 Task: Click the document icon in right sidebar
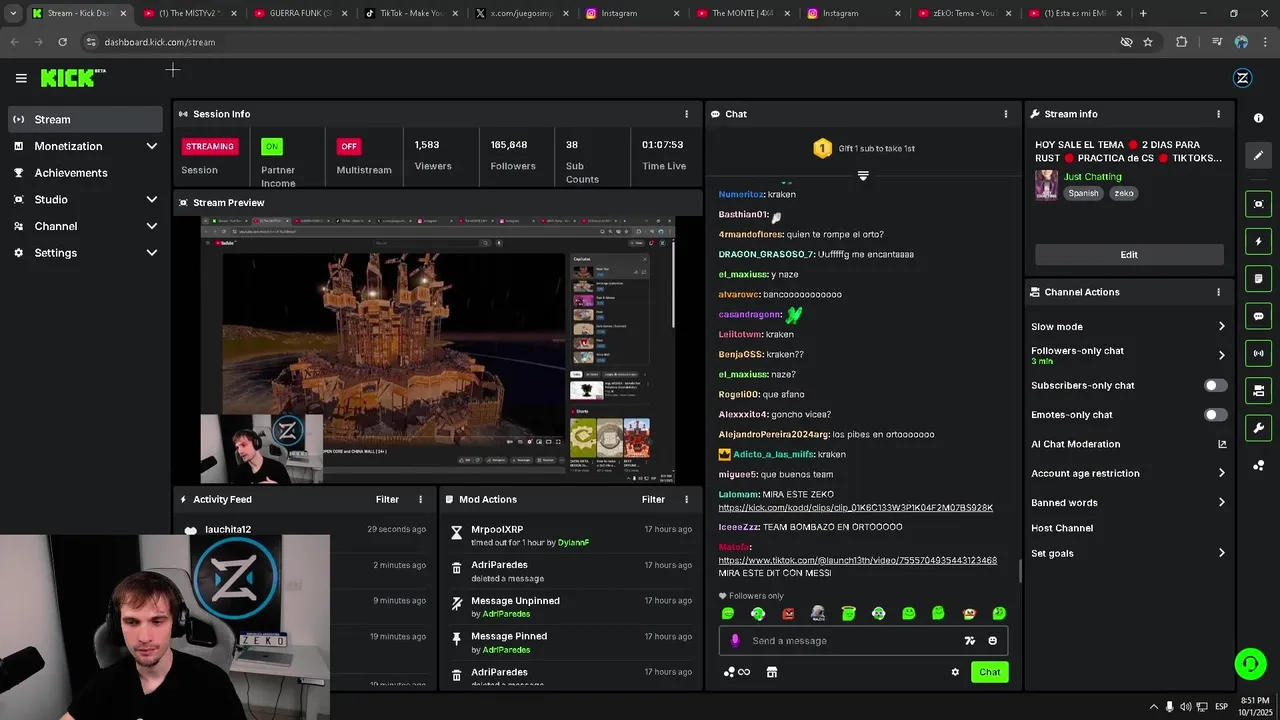1258,278
